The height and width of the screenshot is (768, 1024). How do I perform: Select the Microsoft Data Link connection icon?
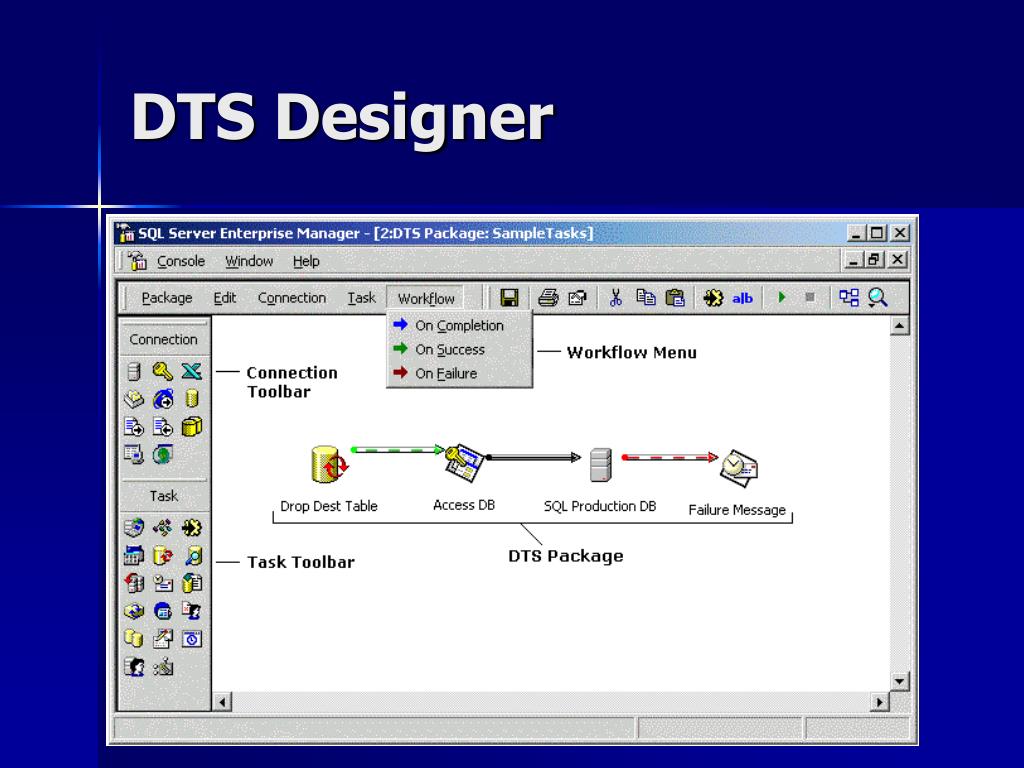(x=134, y=454)
